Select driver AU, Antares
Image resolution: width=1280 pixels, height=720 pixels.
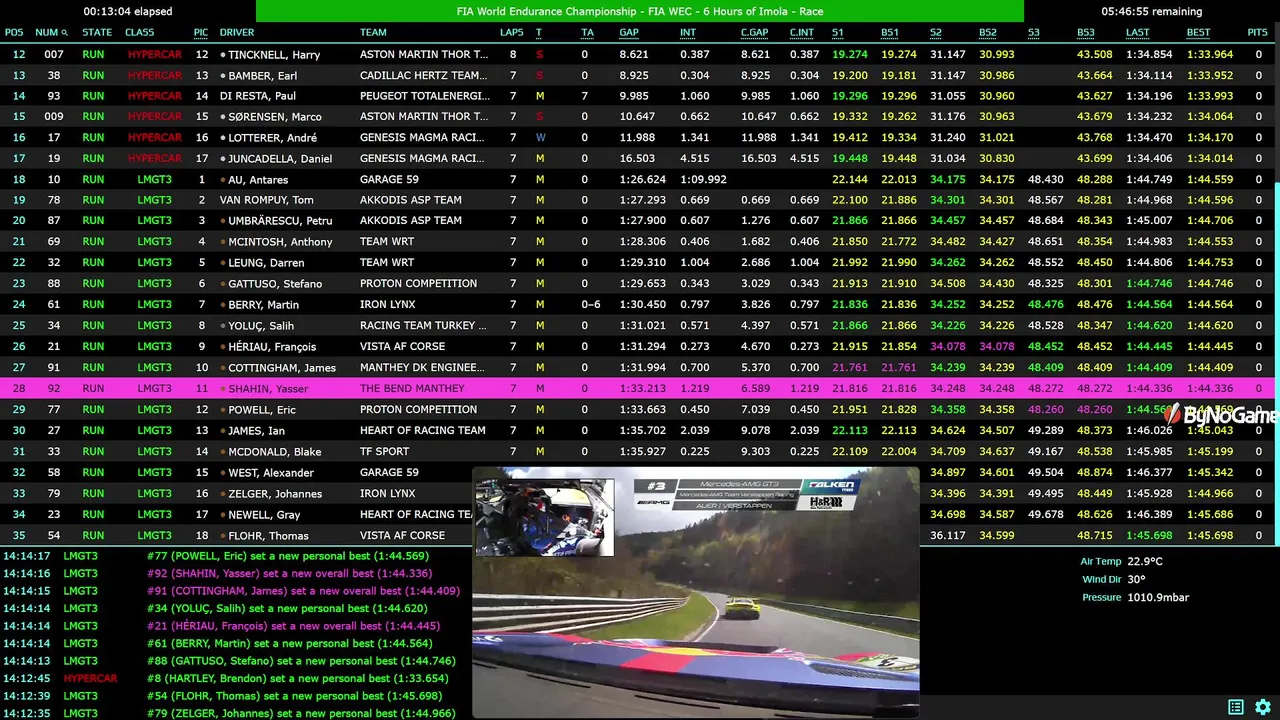tap(258, 180)
